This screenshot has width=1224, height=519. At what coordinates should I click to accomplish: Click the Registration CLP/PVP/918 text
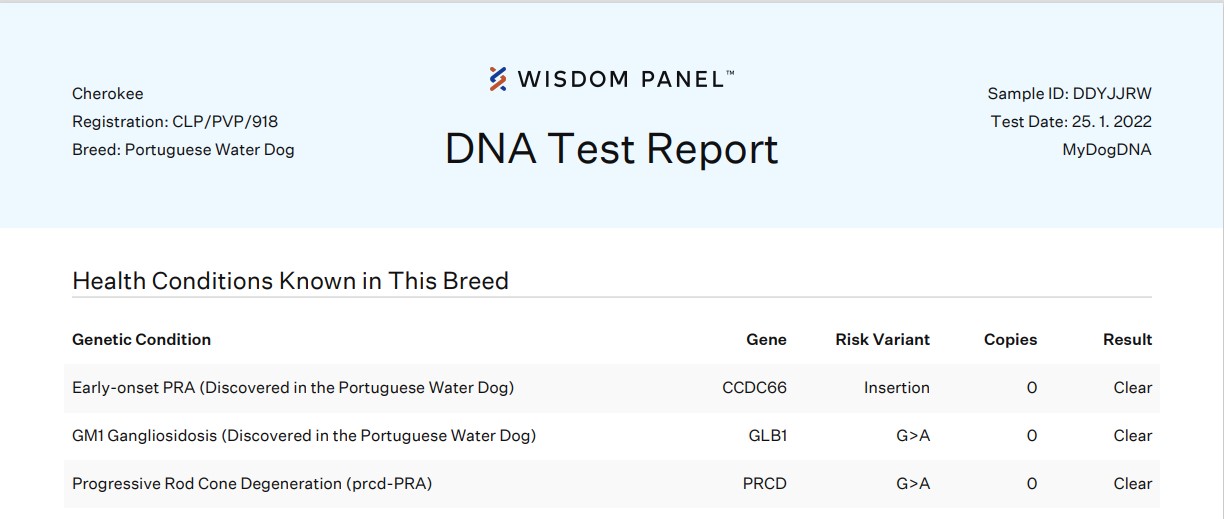click(175, 122)
